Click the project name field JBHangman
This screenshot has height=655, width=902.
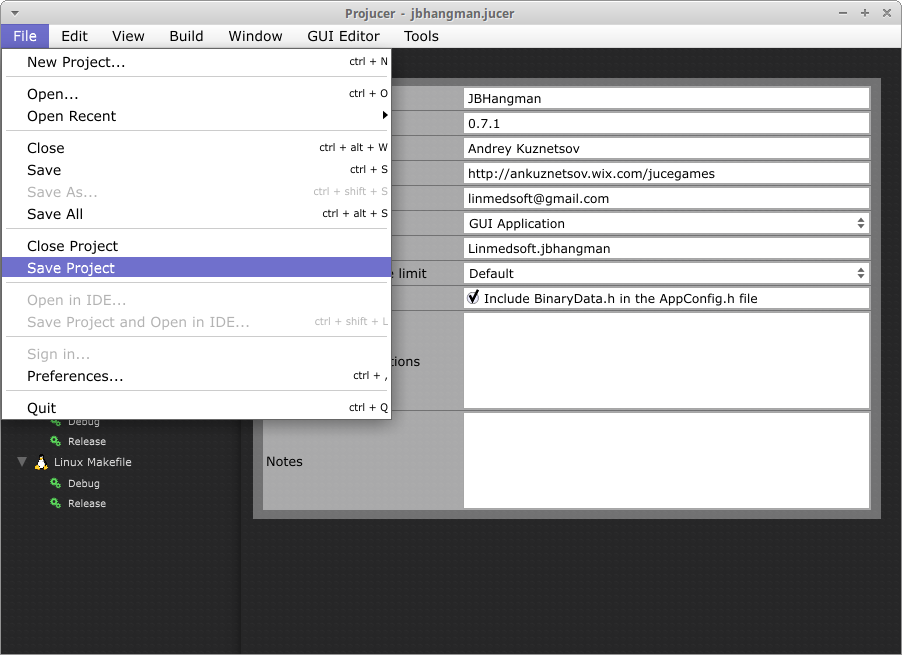point(666,98)
